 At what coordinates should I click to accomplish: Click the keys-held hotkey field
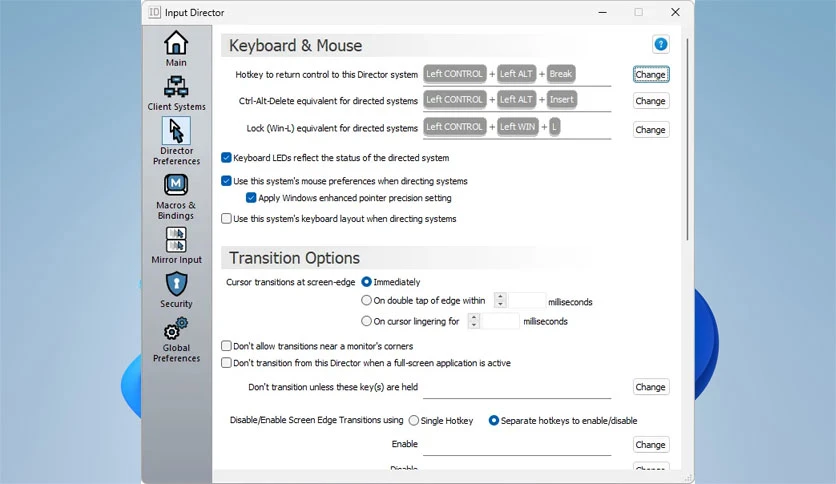517,388
